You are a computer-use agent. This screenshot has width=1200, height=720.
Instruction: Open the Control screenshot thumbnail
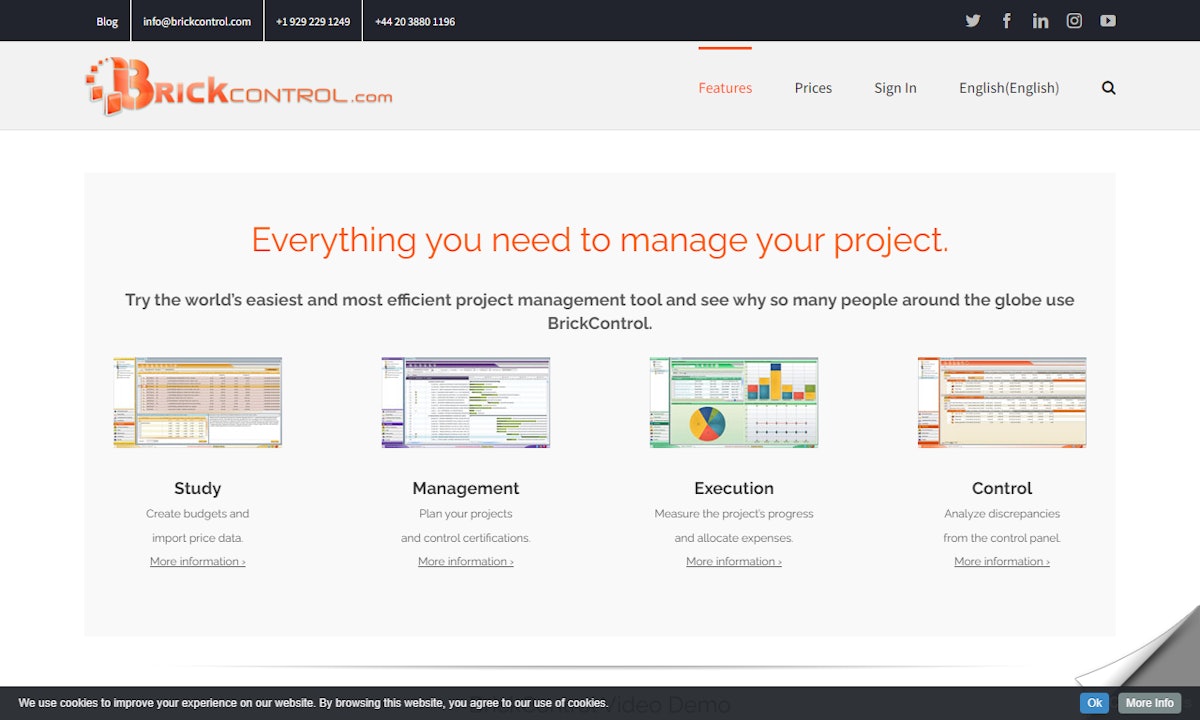[1002, 402]
